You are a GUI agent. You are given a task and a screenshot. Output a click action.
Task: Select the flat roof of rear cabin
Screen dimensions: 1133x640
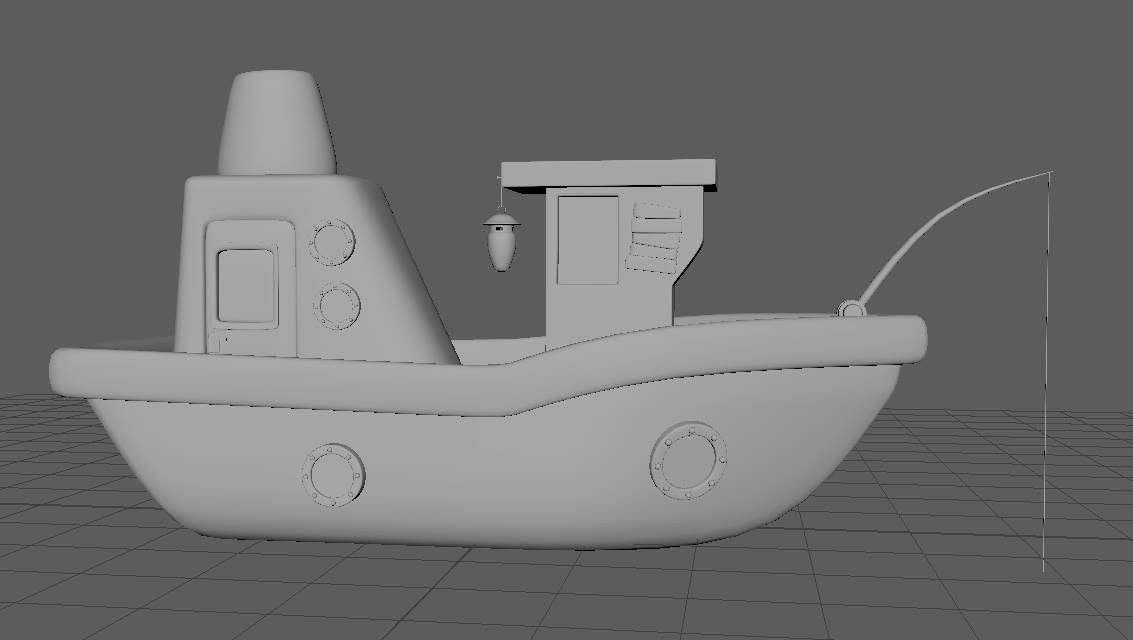click(x=608, y=174)
